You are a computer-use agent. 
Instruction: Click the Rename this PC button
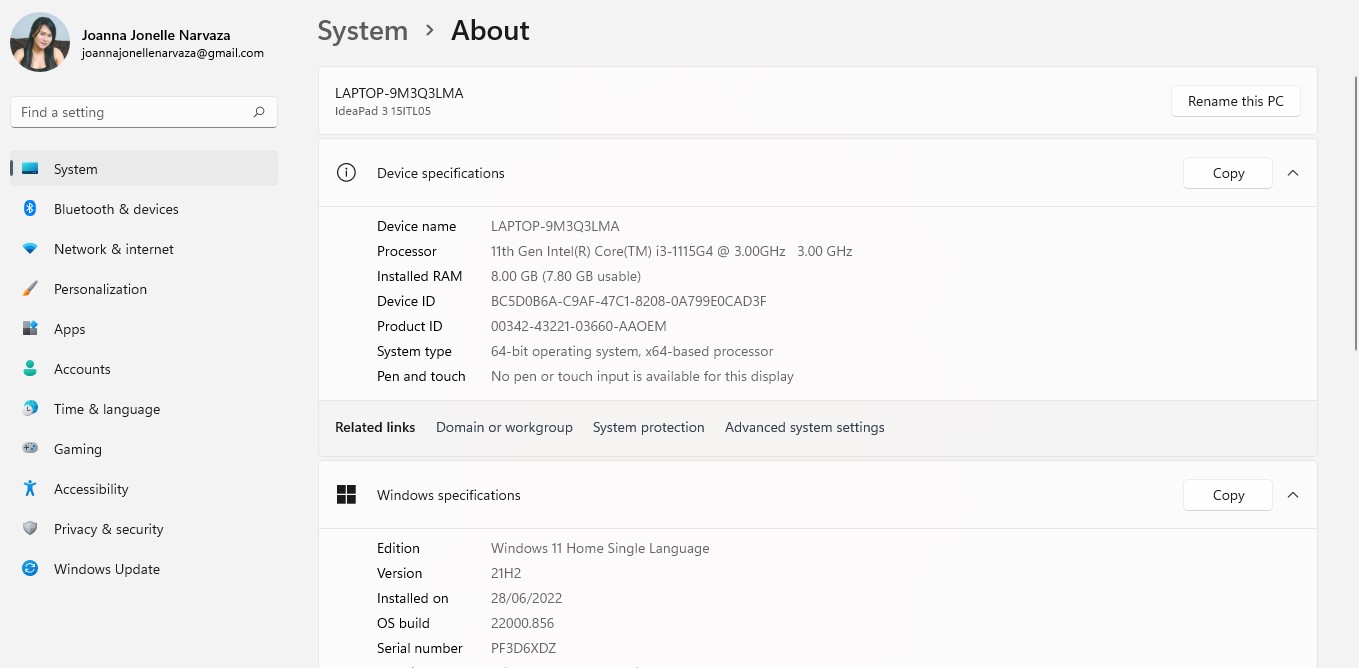point(1235,101)
